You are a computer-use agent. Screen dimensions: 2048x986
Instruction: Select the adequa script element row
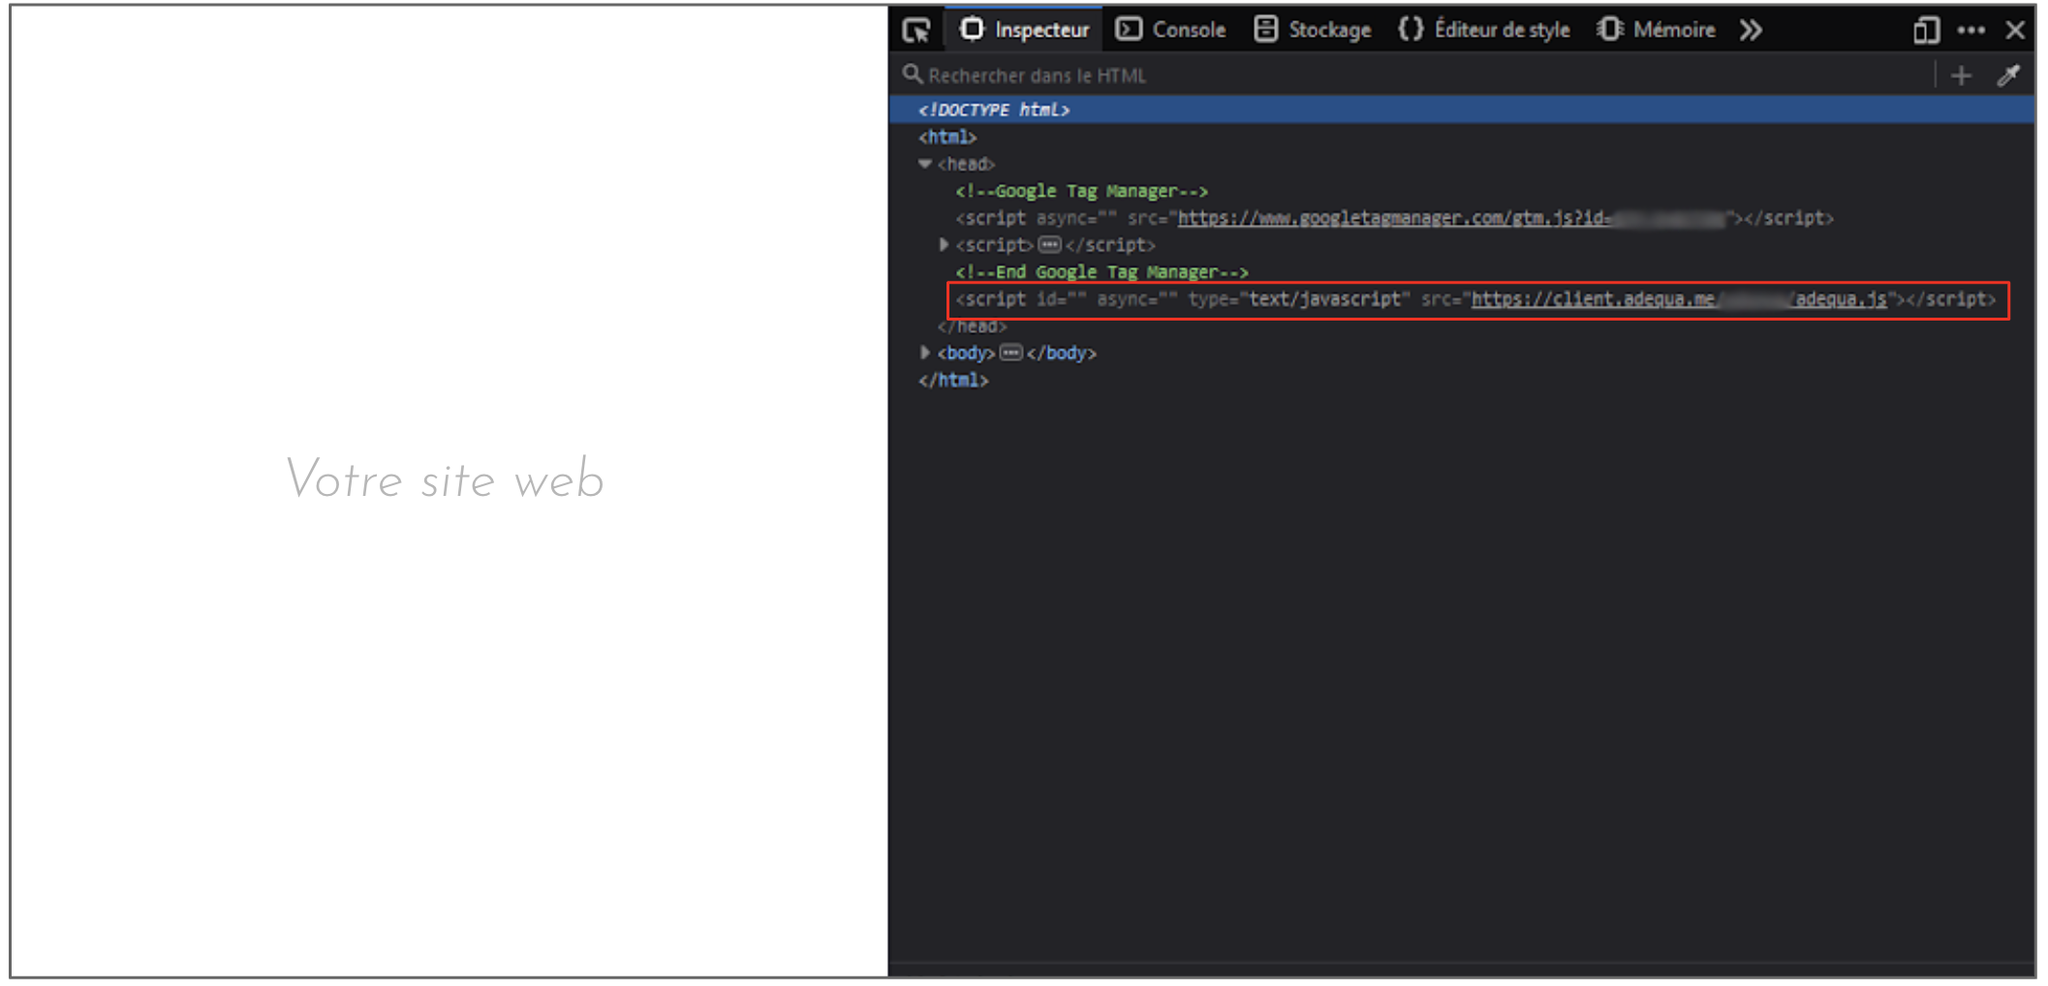point(1477,300)
